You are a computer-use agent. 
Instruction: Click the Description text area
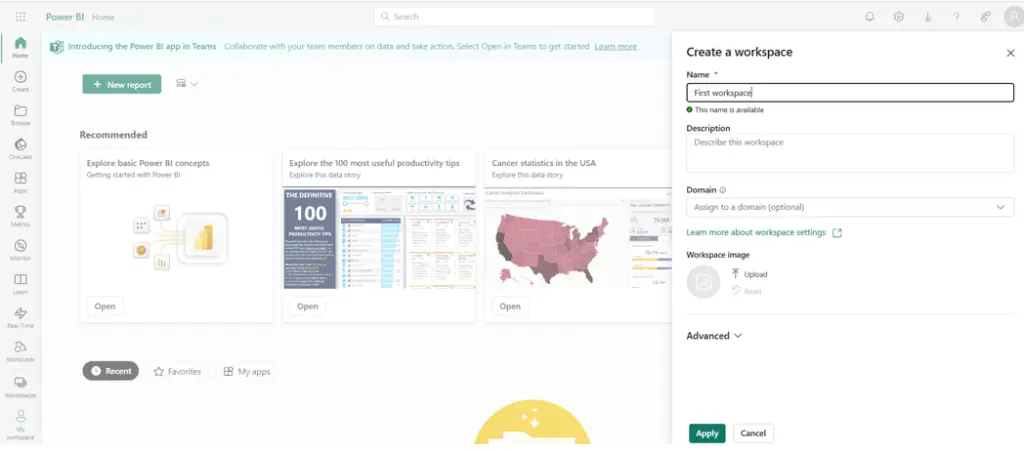pyautogui.click(x=850, y=153)
